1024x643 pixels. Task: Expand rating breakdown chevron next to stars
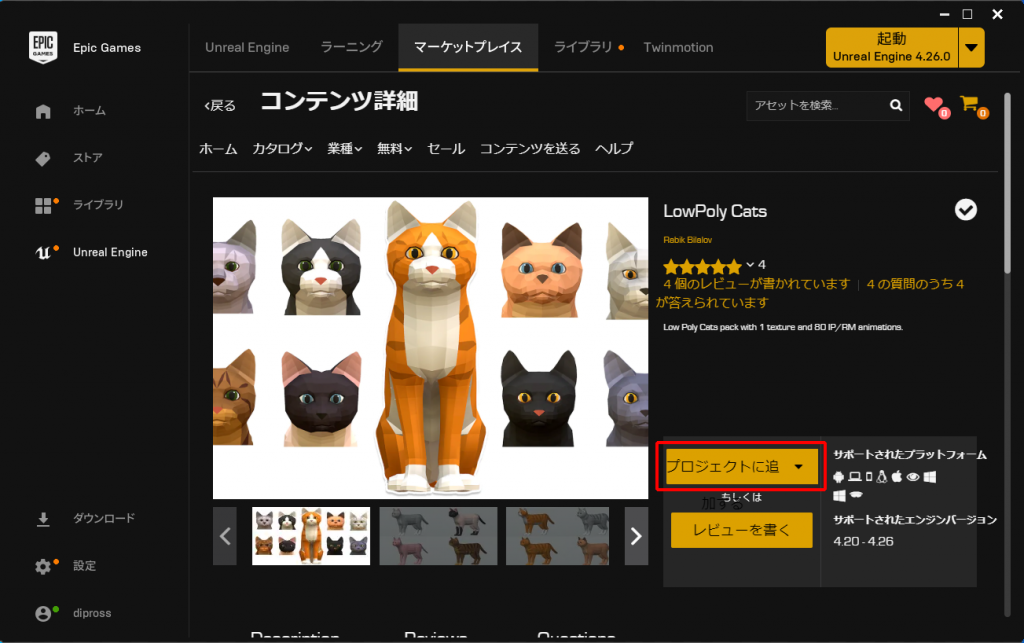point(750,264)
